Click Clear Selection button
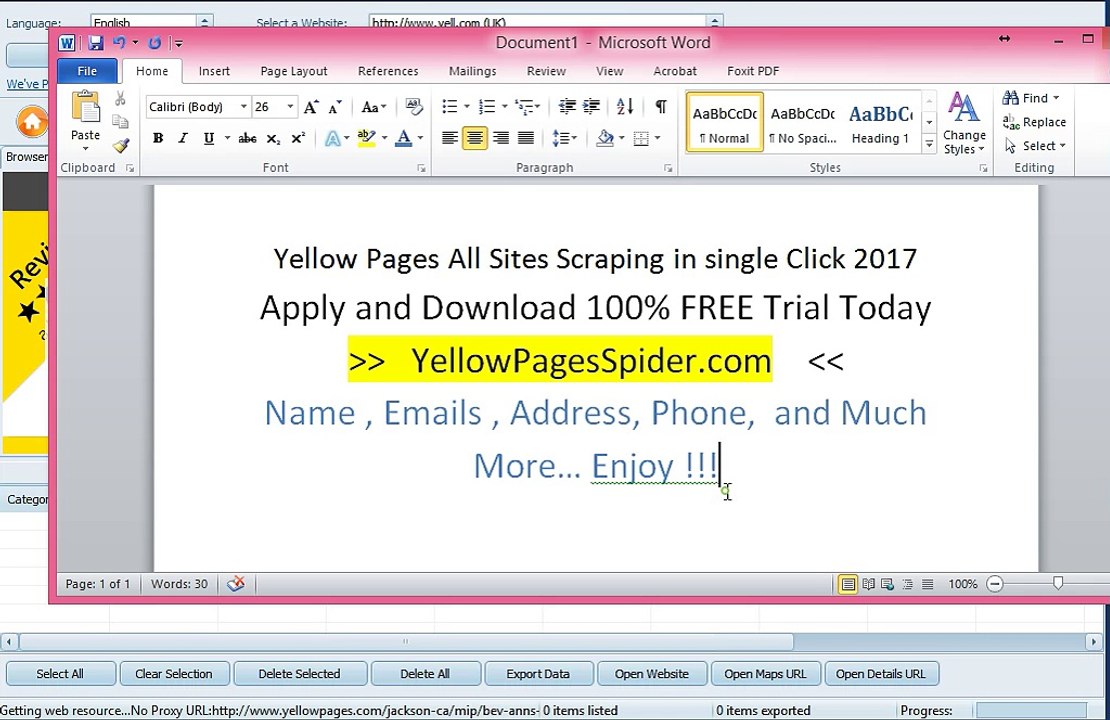This screenshot has height=720, width=1110. (174, 674)
